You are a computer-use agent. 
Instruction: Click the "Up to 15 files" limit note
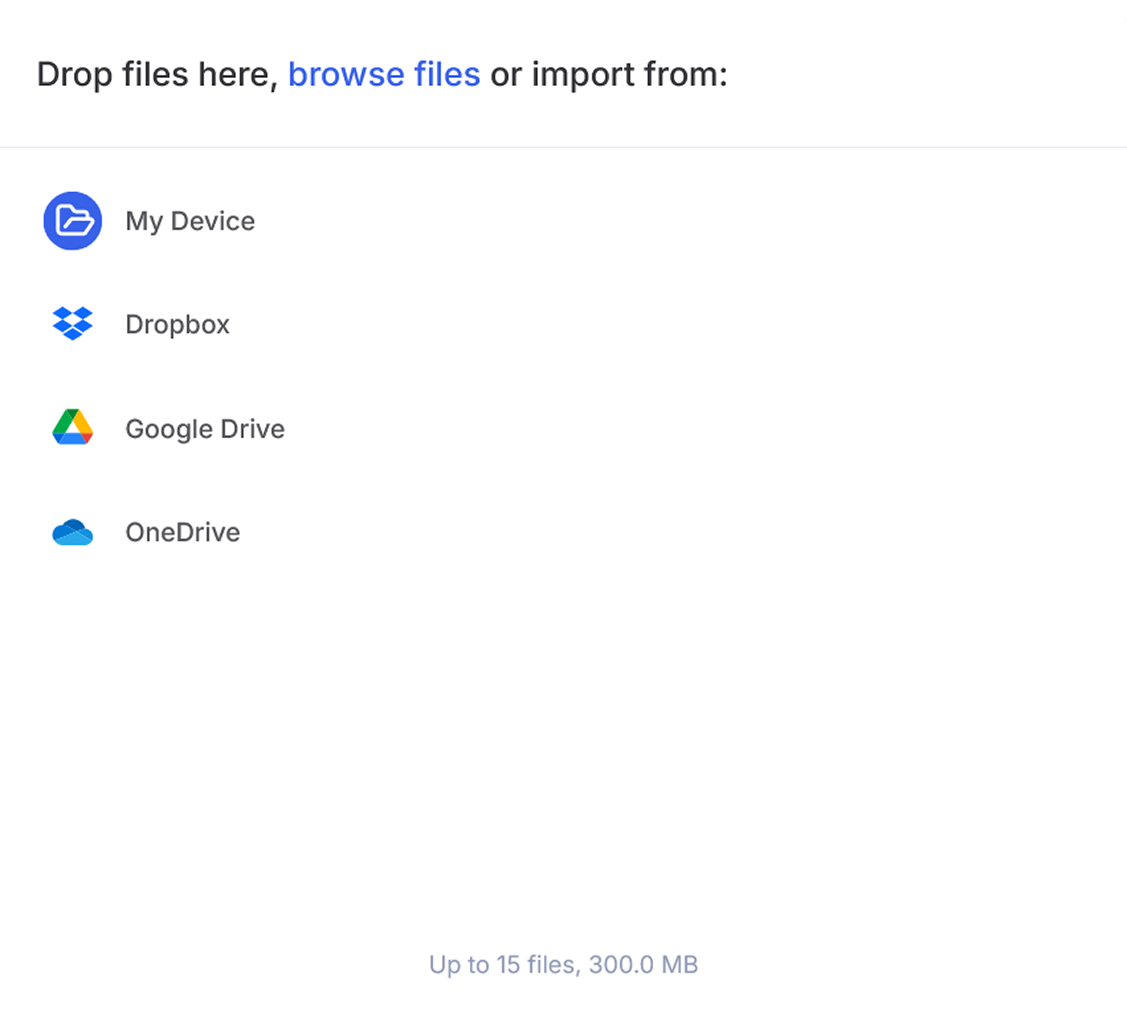503,965
